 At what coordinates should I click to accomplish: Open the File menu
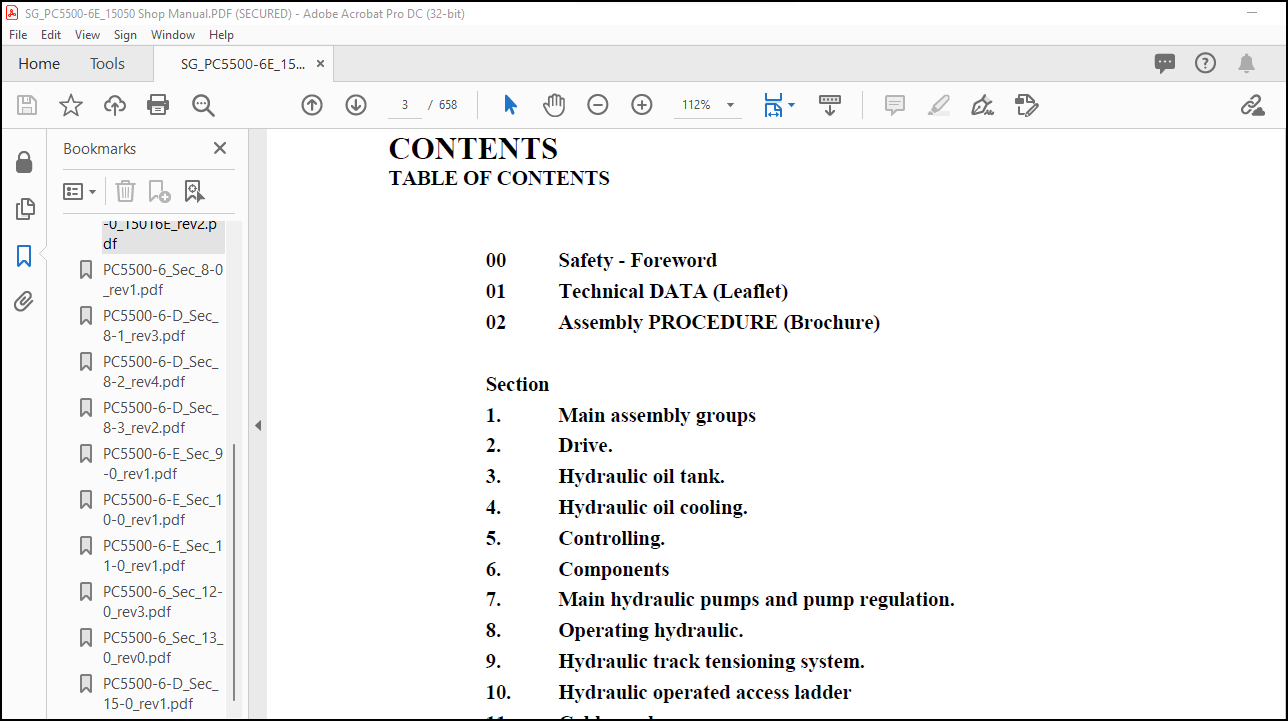click(18, 34)
